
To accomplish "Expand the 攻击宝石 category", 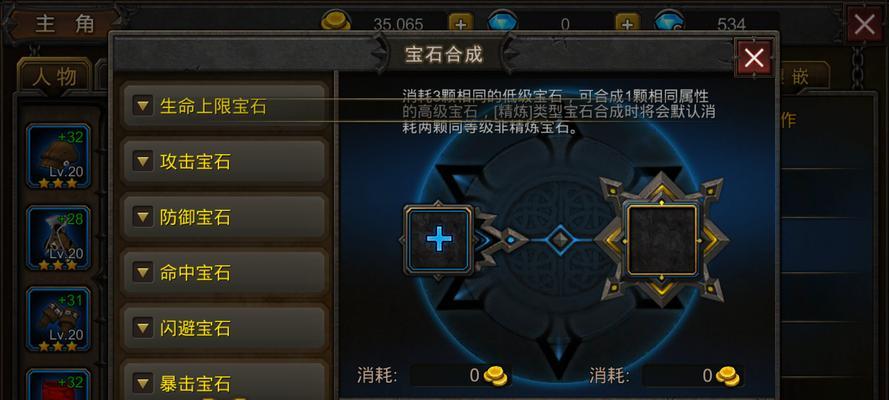I will pos(225,161).
